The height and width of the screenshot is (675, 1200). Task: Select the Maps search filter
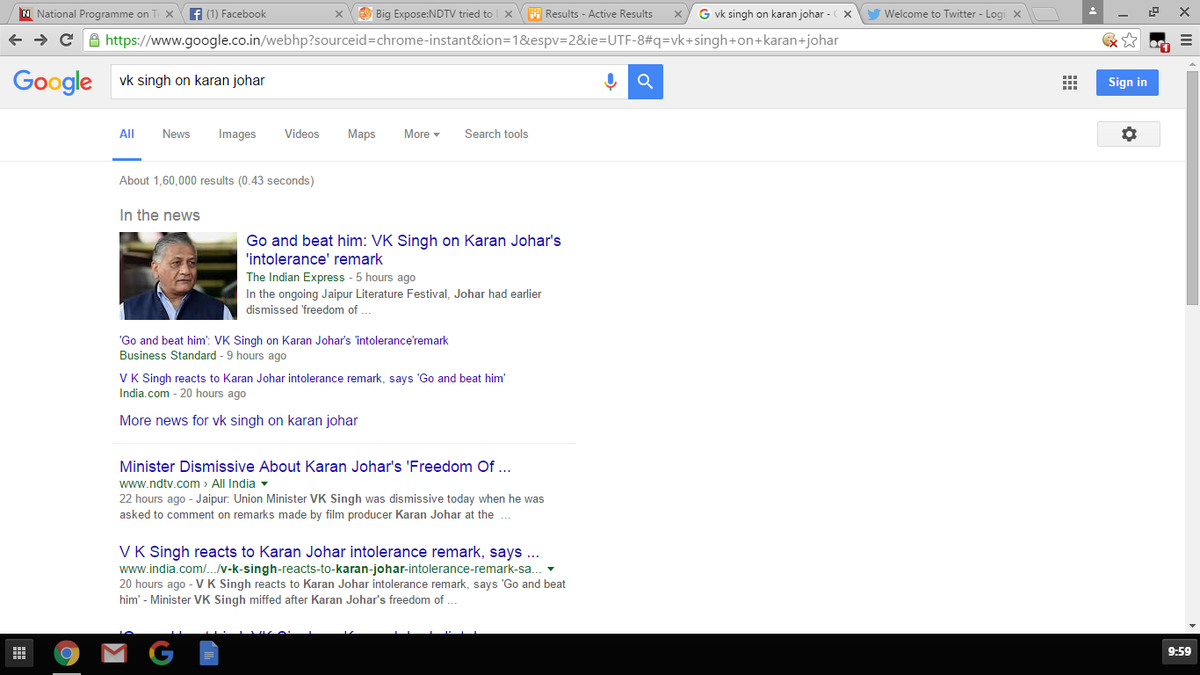362,134
